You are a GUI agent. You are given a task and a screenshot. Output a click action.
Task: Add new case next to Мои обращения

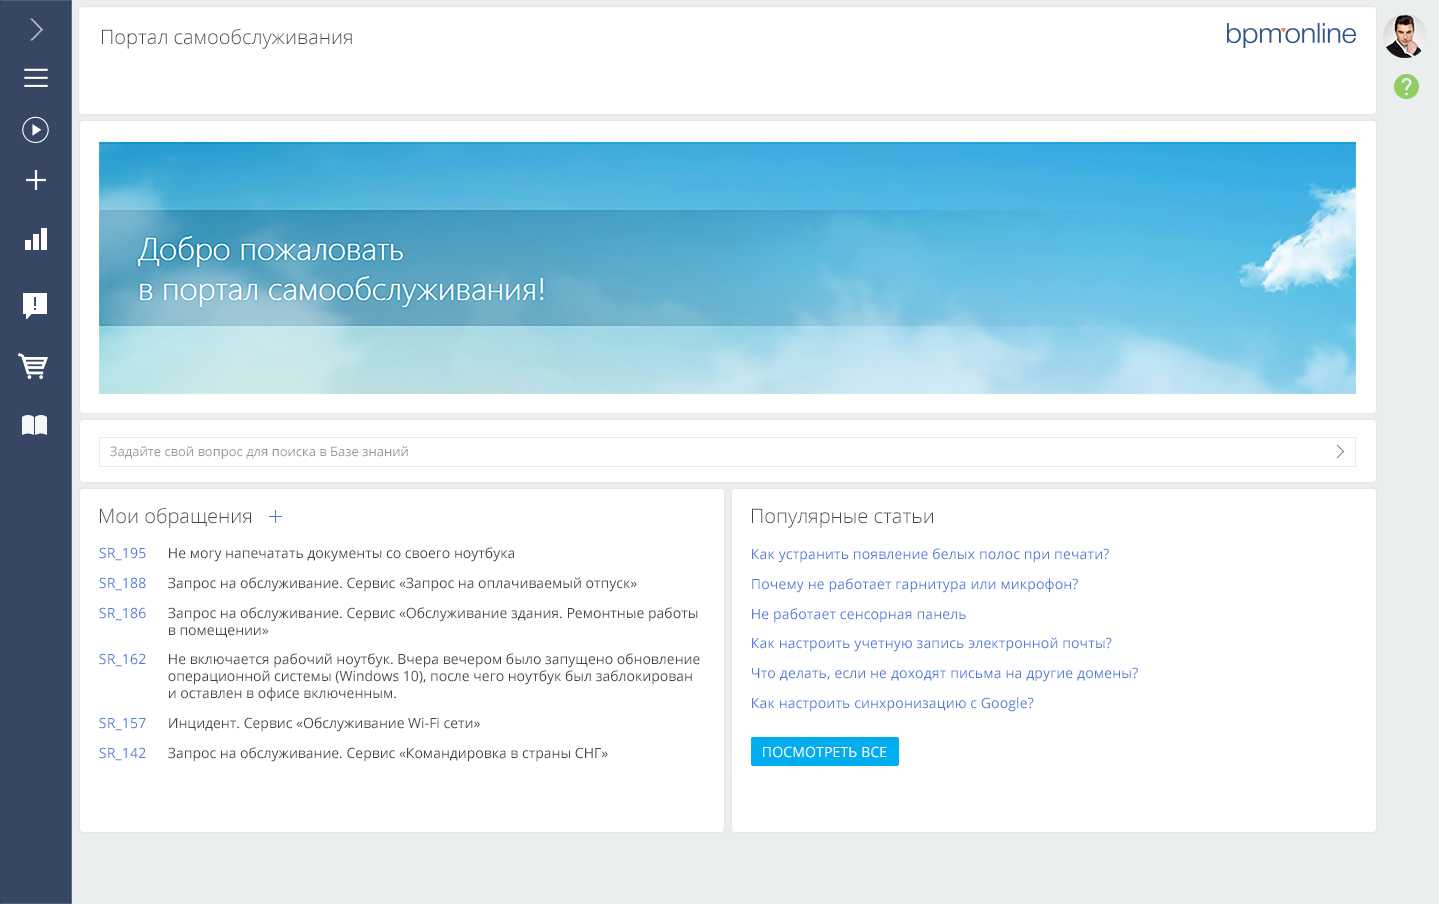276,517
